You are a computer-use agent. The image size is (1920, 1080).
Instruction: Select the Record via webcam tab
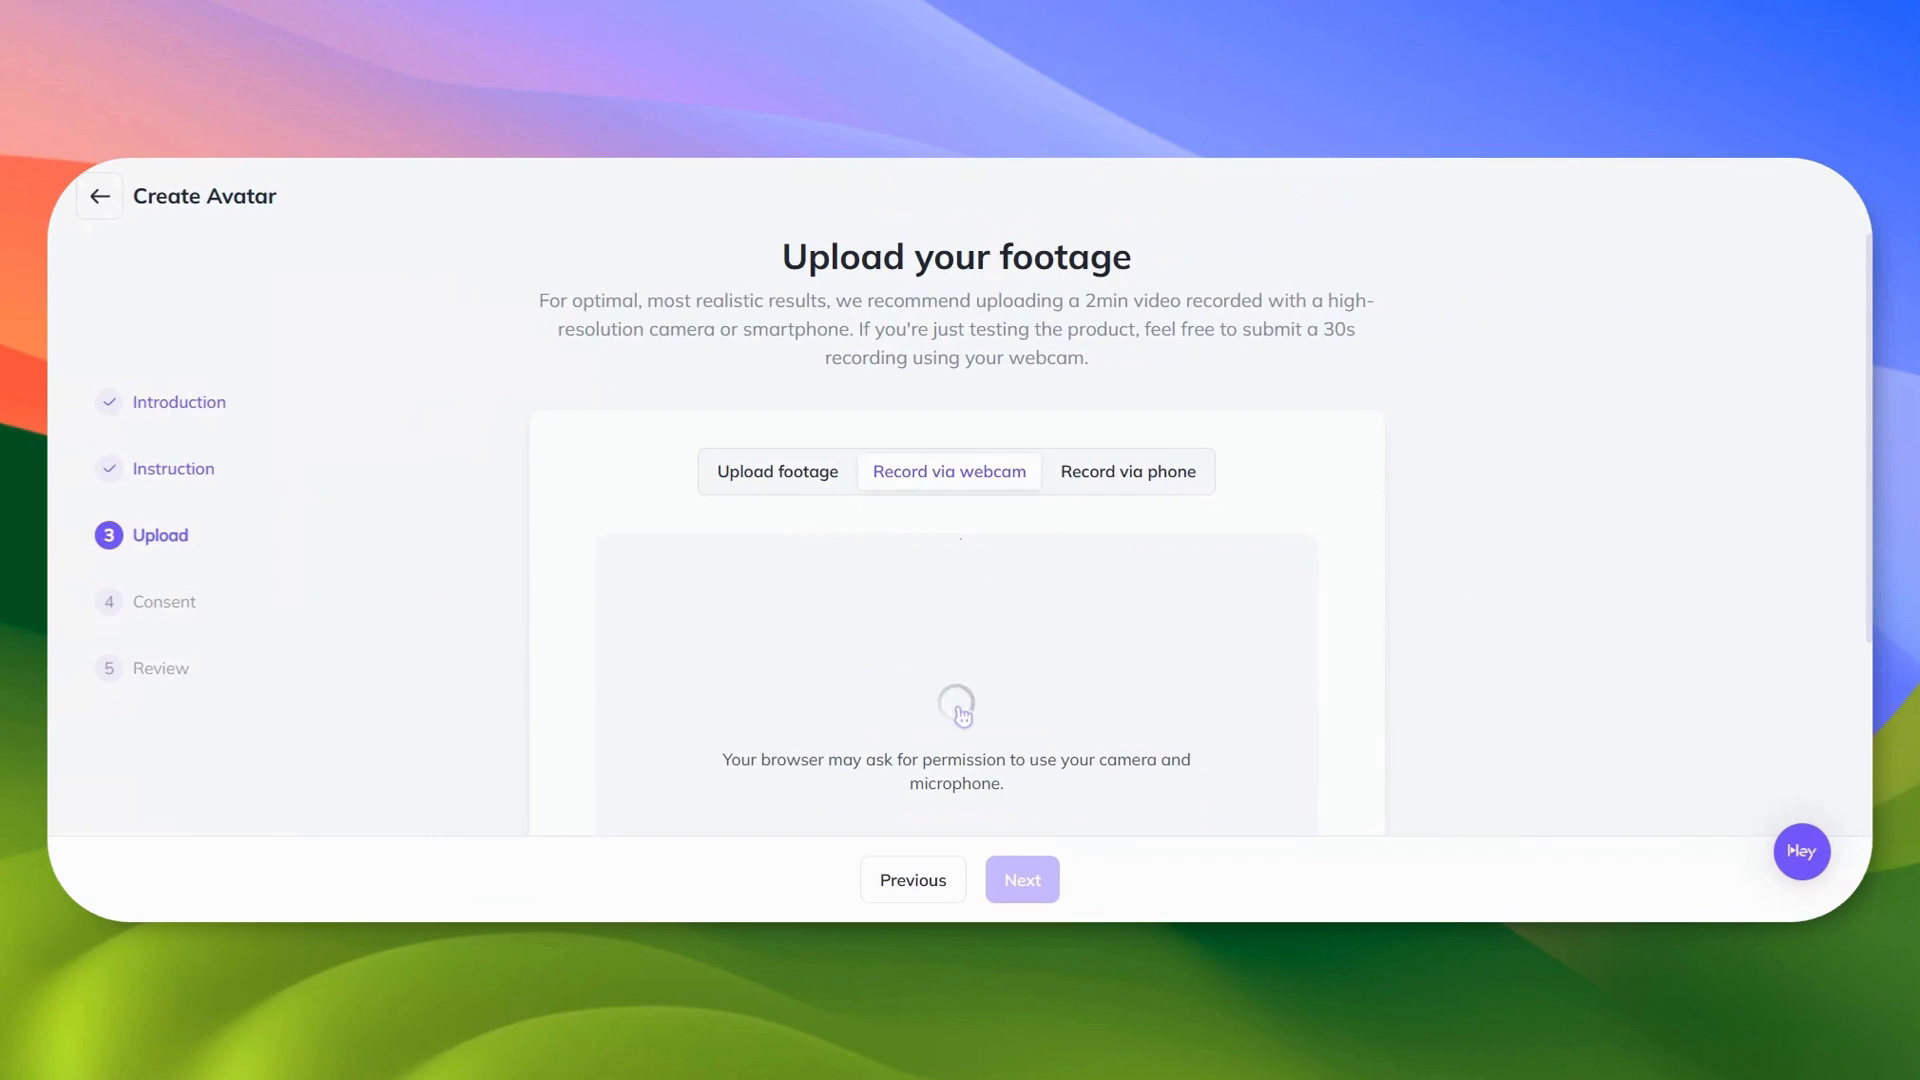[x=949, y=472]
